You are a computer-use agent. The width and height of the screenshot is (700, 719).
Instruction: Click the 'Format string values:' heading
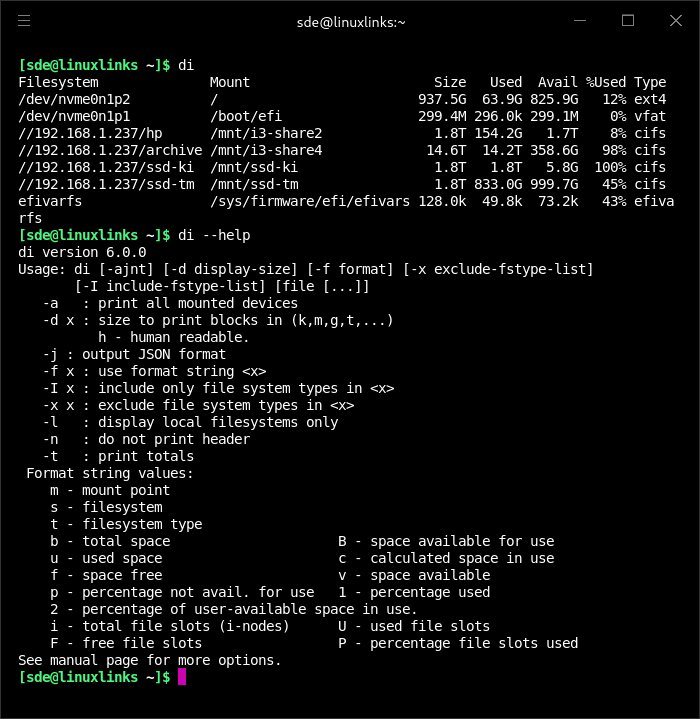click(110, 473)
